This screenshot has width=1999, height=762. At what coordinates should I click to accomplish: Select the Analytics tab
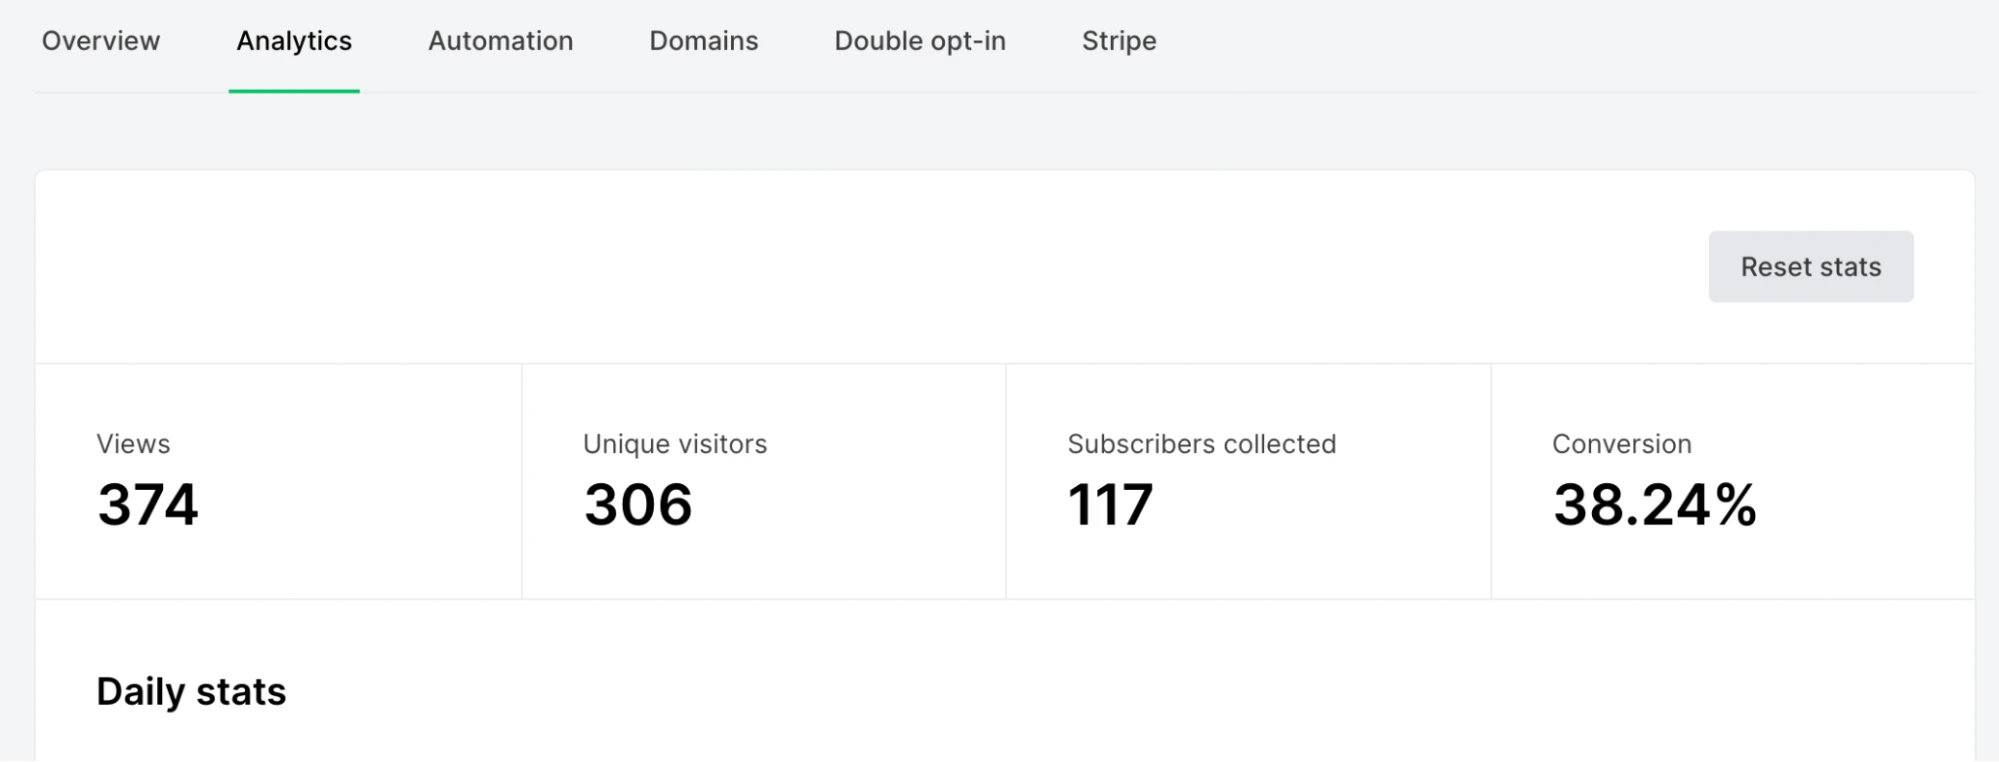pyautogui.click(x=294, y=41)
